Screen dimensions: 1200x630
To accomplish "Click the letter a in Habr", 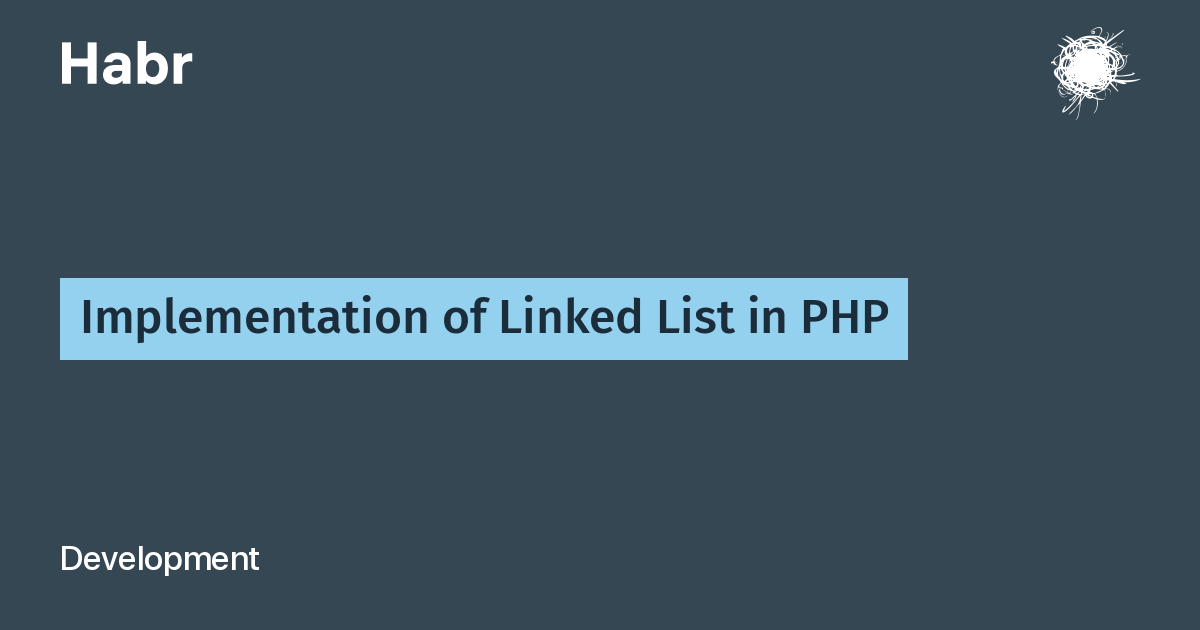I will pos(118,70).
